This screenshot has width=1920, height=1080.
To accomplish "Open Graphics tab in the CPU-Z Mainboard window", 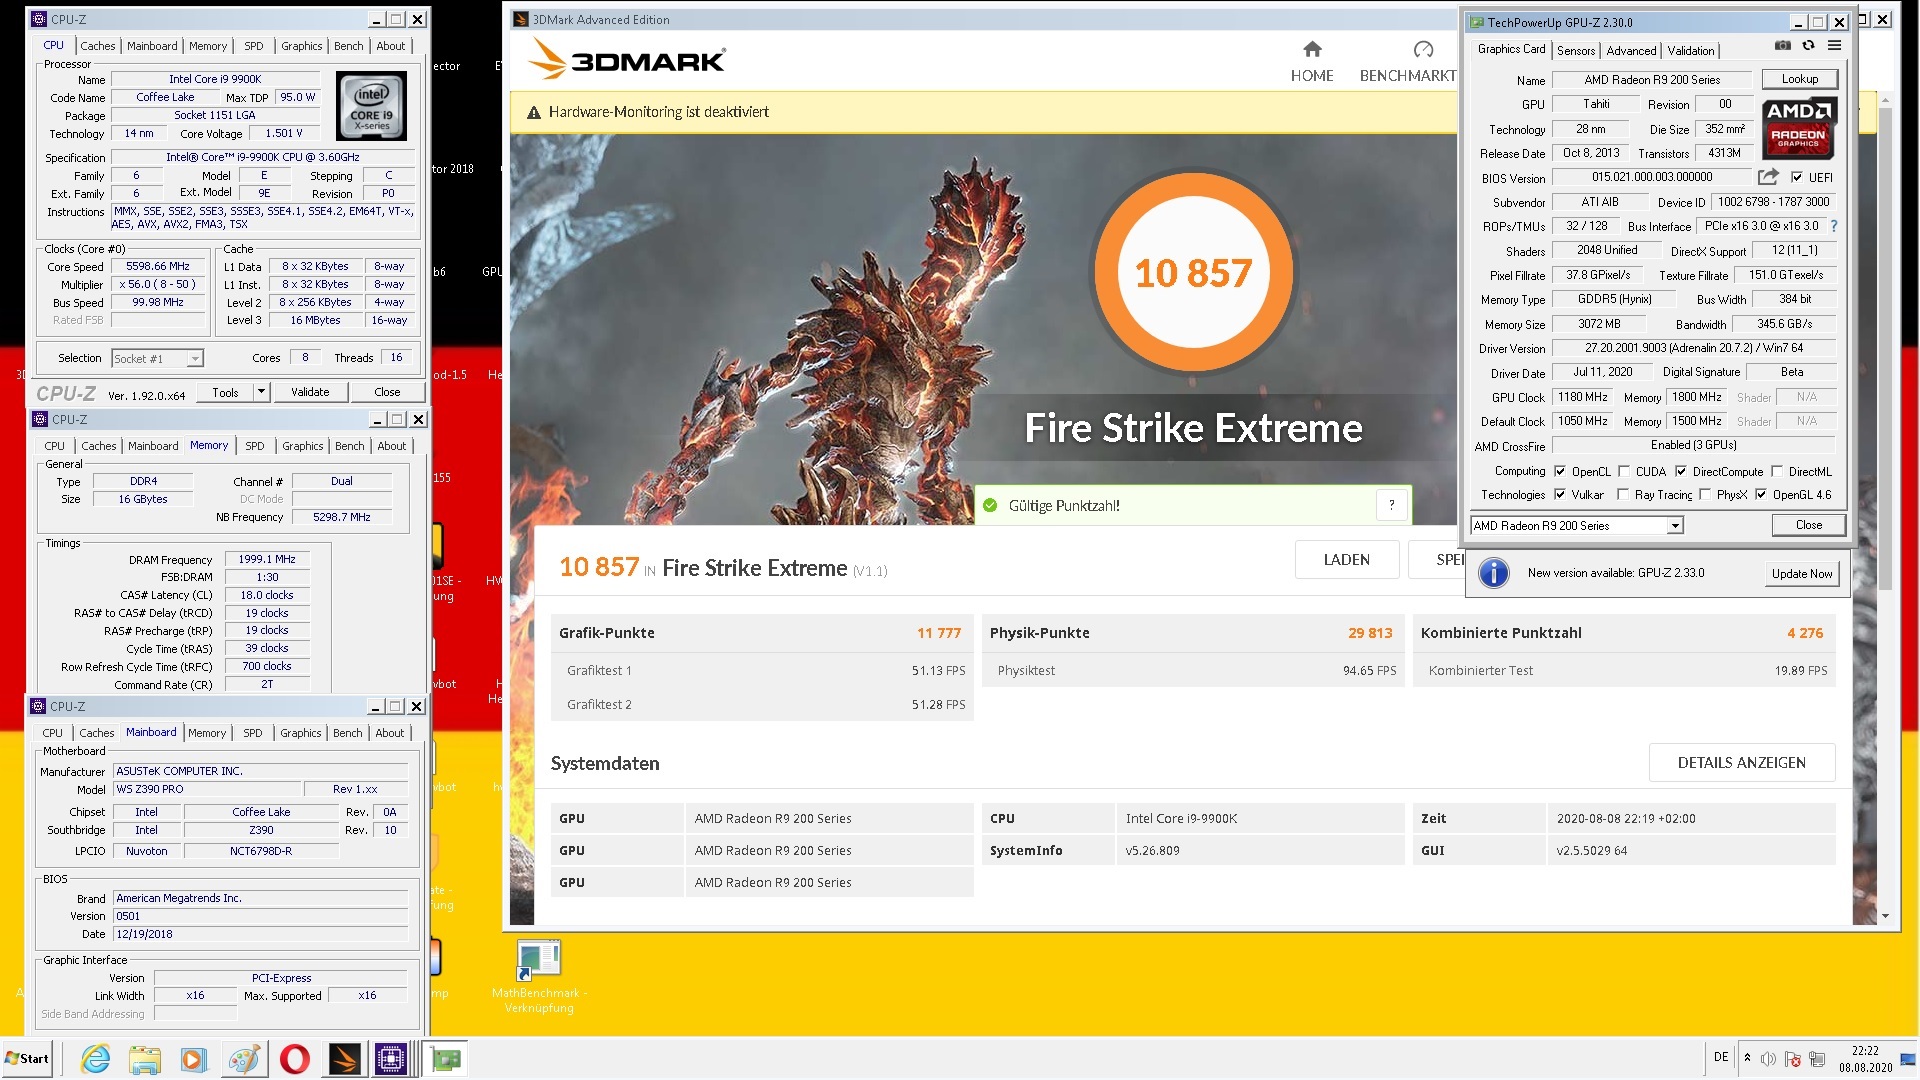I will tap(301, 733).
